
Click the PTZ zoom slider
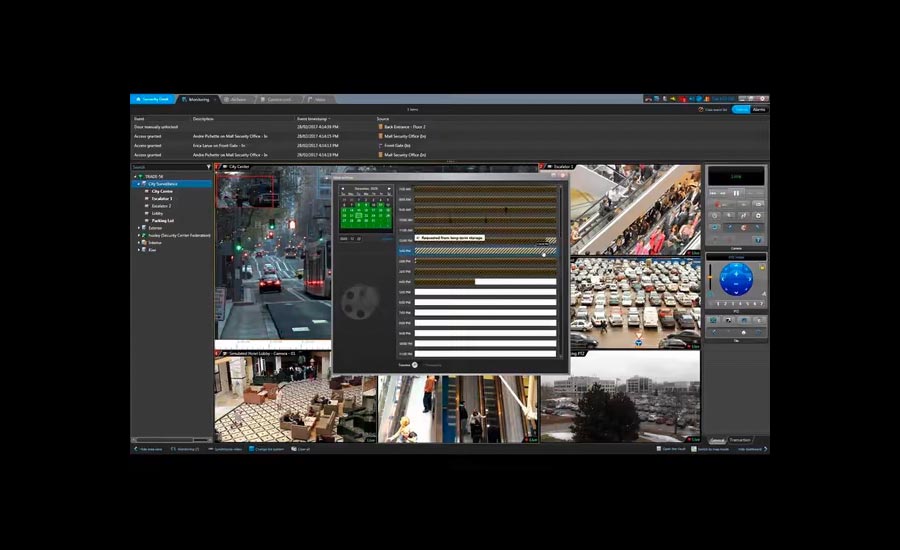(x=711, y=280)
